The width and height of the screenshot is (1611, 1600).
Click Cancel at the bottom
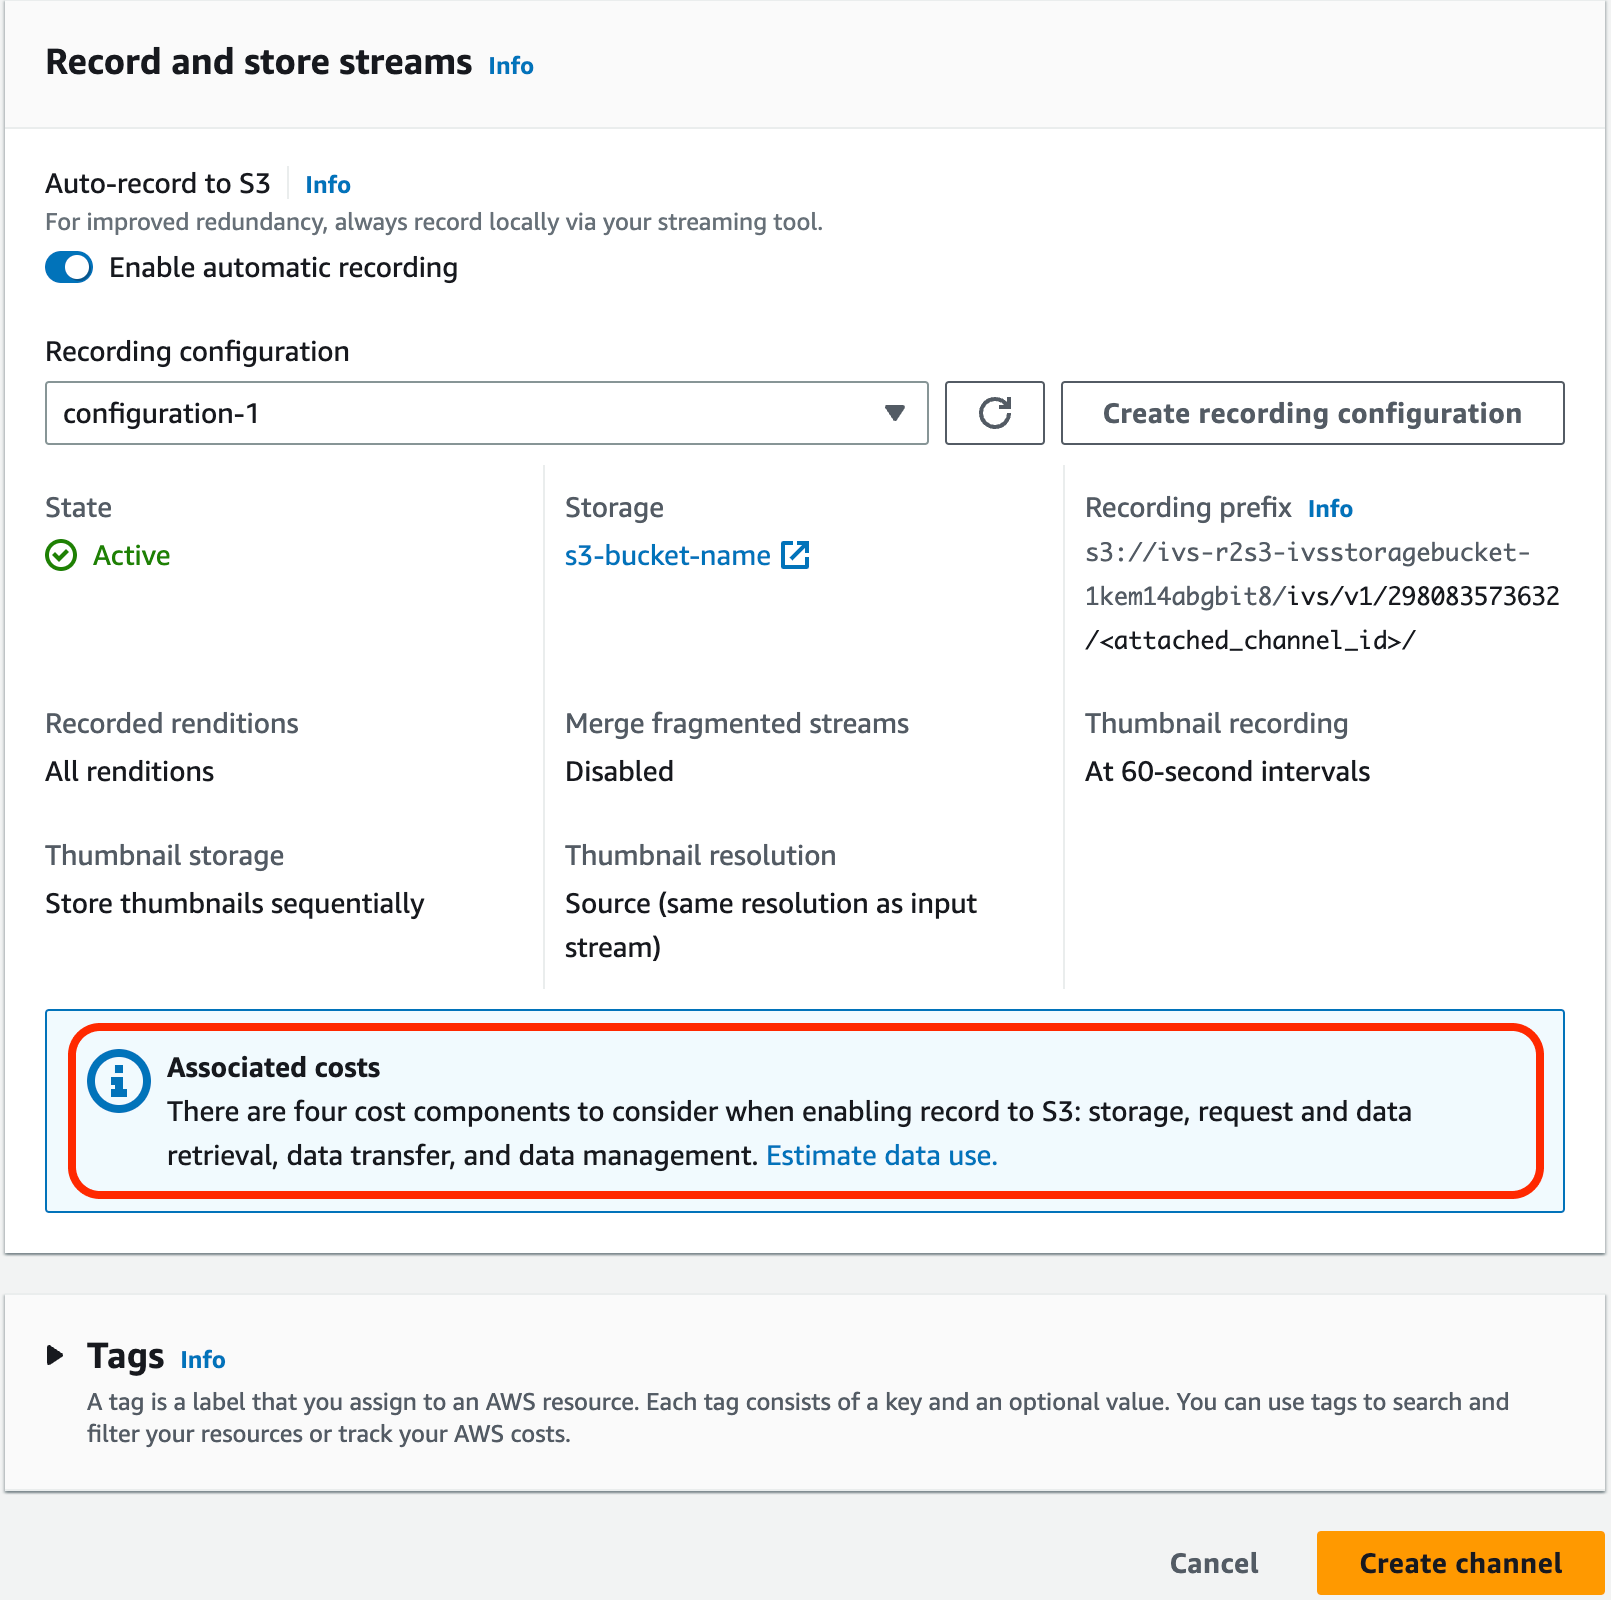pos(1213,1562)
